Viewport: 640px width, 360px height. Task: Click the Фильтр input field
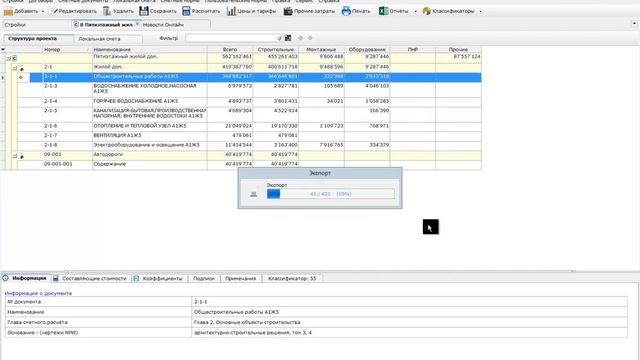[231, 38]
